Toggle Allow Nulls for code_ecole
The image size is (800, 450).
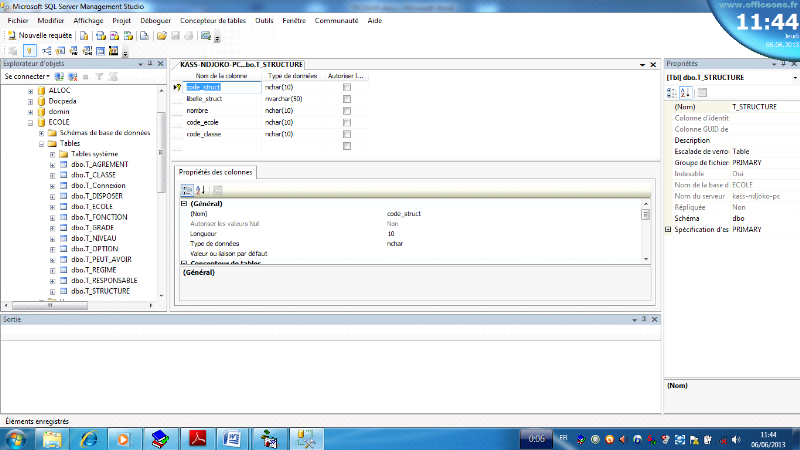tap(347, 122)
